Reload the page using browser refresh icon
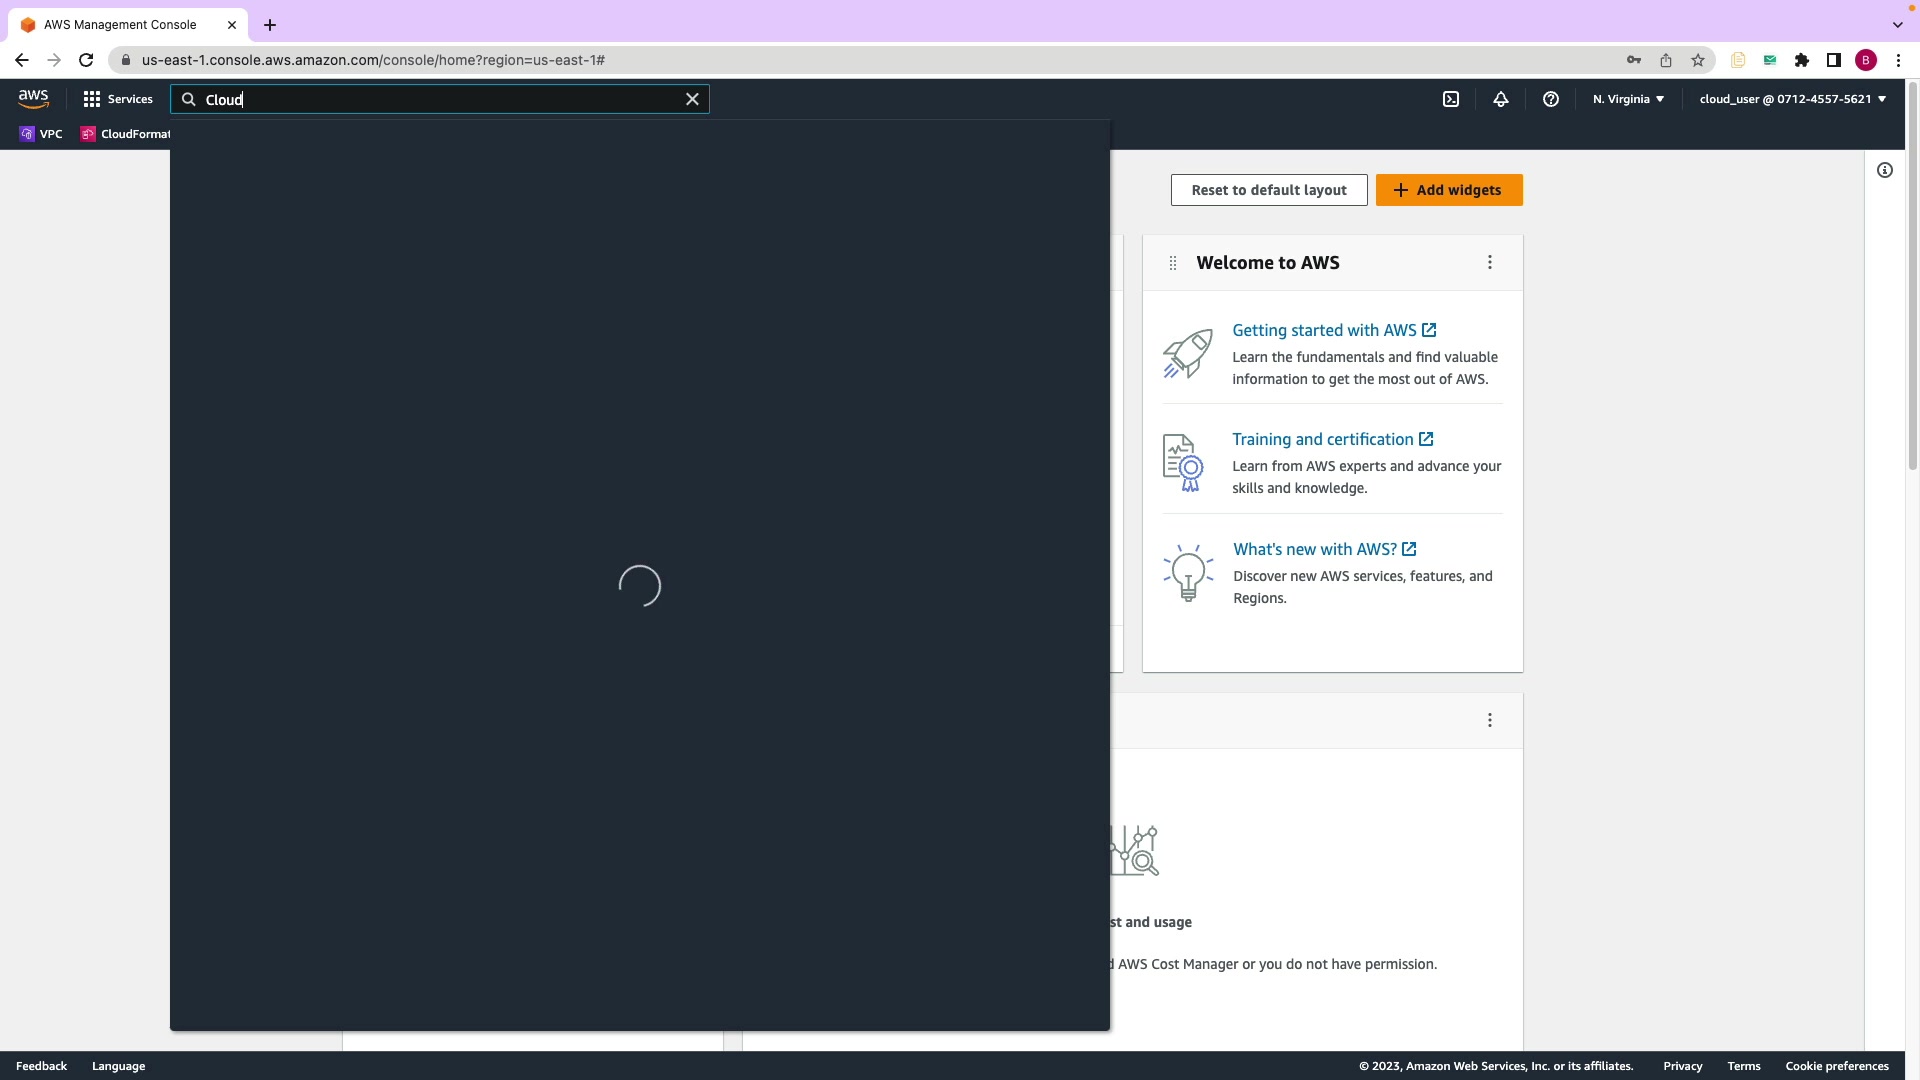This screenshot has width=1920, height=1080. (86, 60)
